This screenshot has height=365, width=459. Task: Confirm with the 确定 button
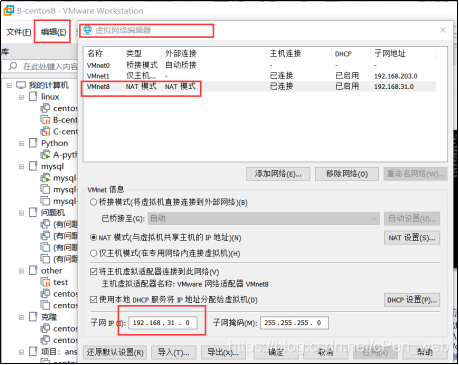[276, 352]
